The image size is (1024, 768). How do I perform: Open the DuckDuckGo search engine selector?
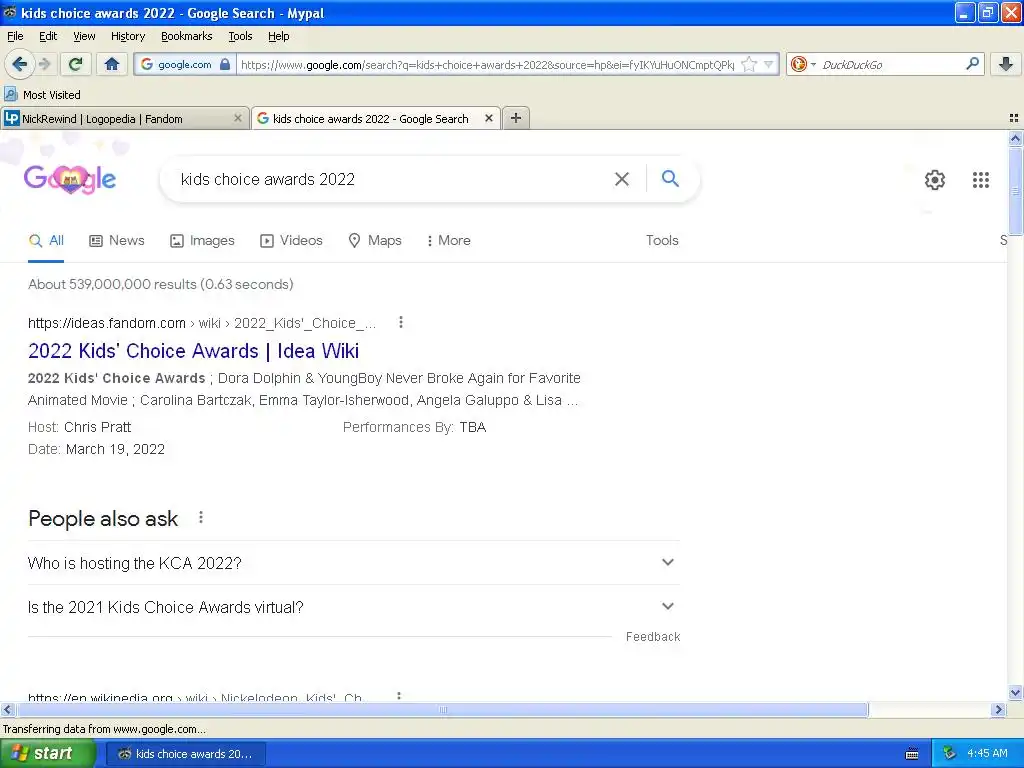point(803,64)
